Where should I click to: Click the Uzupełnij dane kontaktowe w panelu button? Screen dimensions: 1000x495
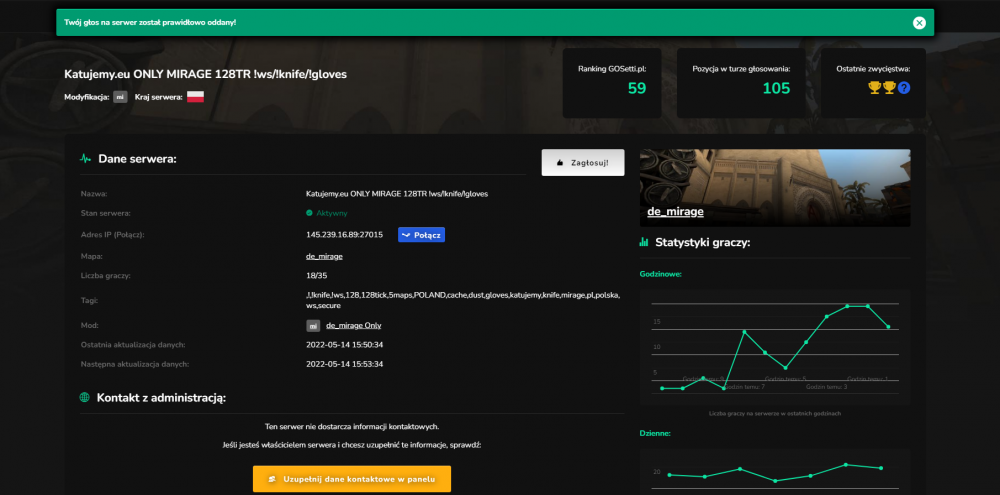coord(352,478)
